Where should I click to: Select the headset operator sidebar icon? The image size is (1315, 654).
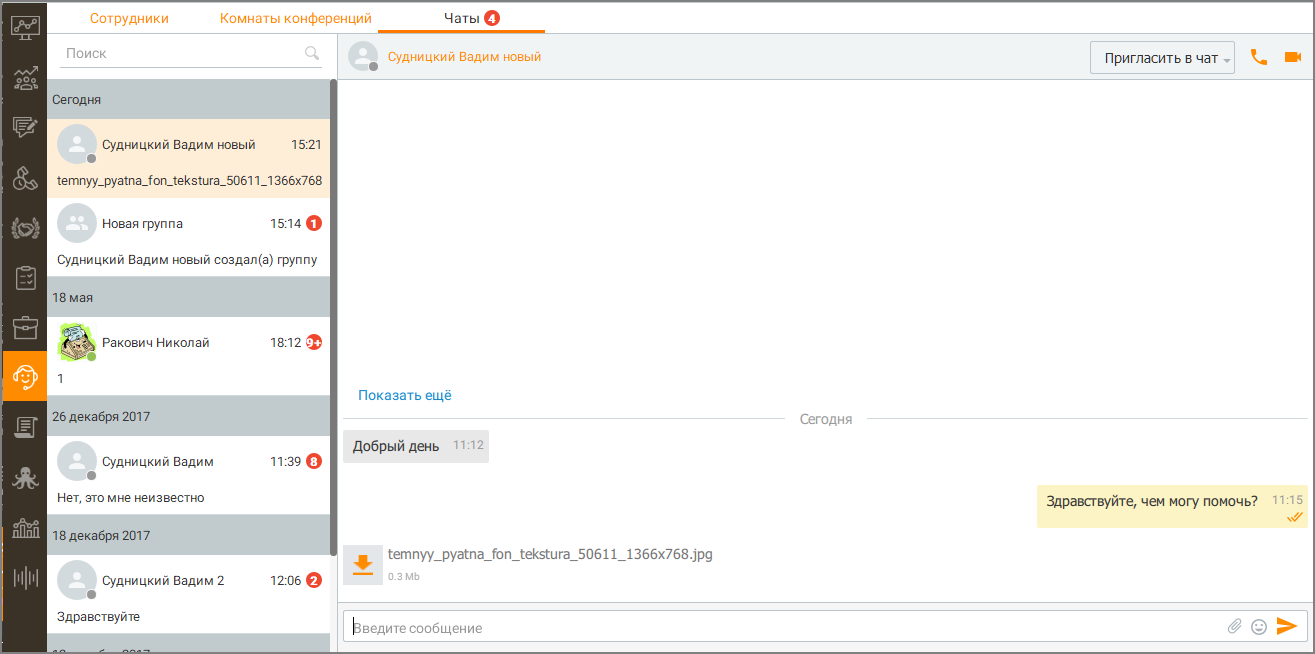click(x=25, y=377)
